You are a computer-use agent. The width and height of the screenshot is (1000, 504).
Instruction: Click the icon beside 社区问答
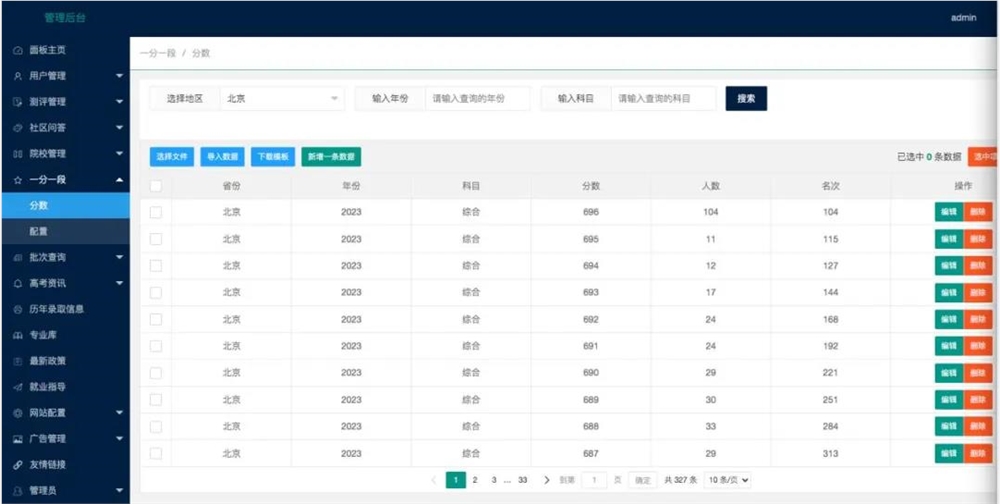tap(18, 128)
